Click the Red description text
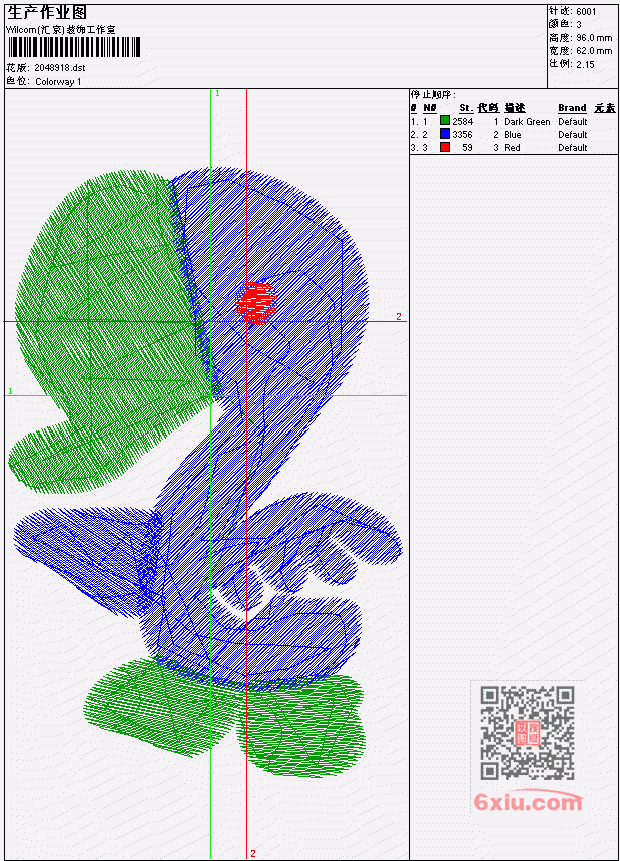Screen dimensions: 620x861 512,148
